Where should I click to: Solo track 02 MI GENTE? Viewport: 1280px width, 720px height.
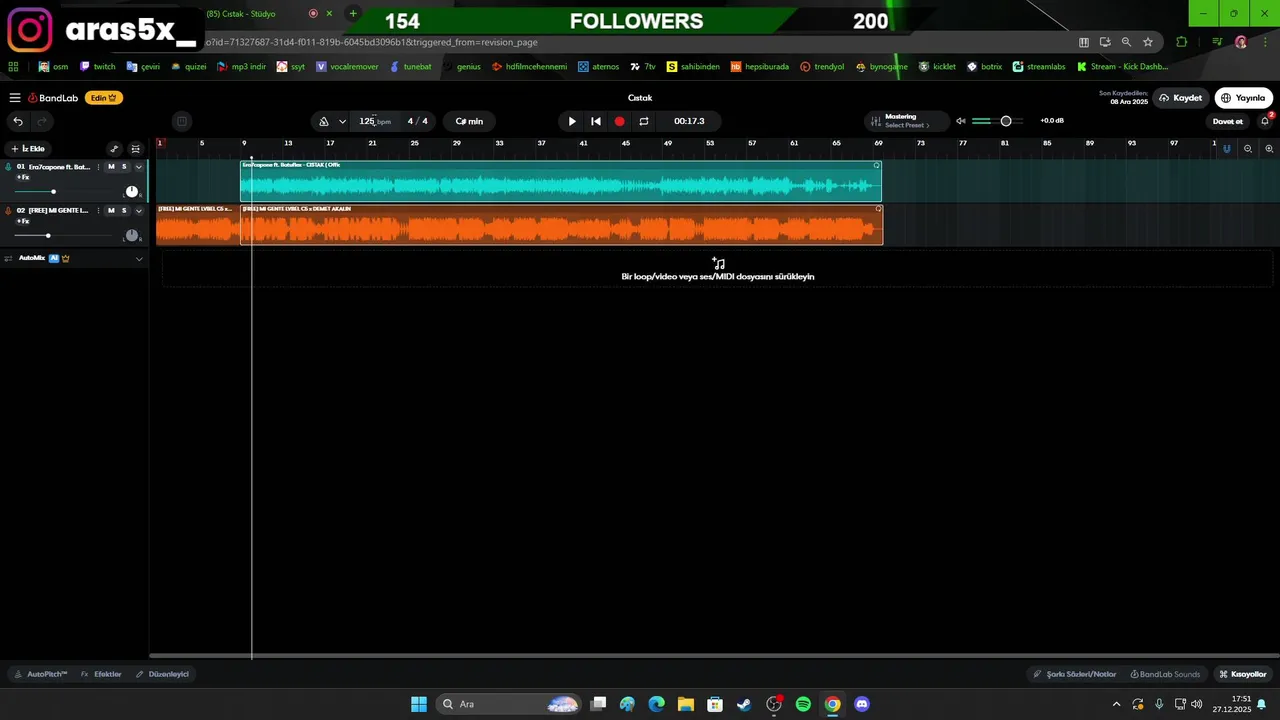point(124,210)
